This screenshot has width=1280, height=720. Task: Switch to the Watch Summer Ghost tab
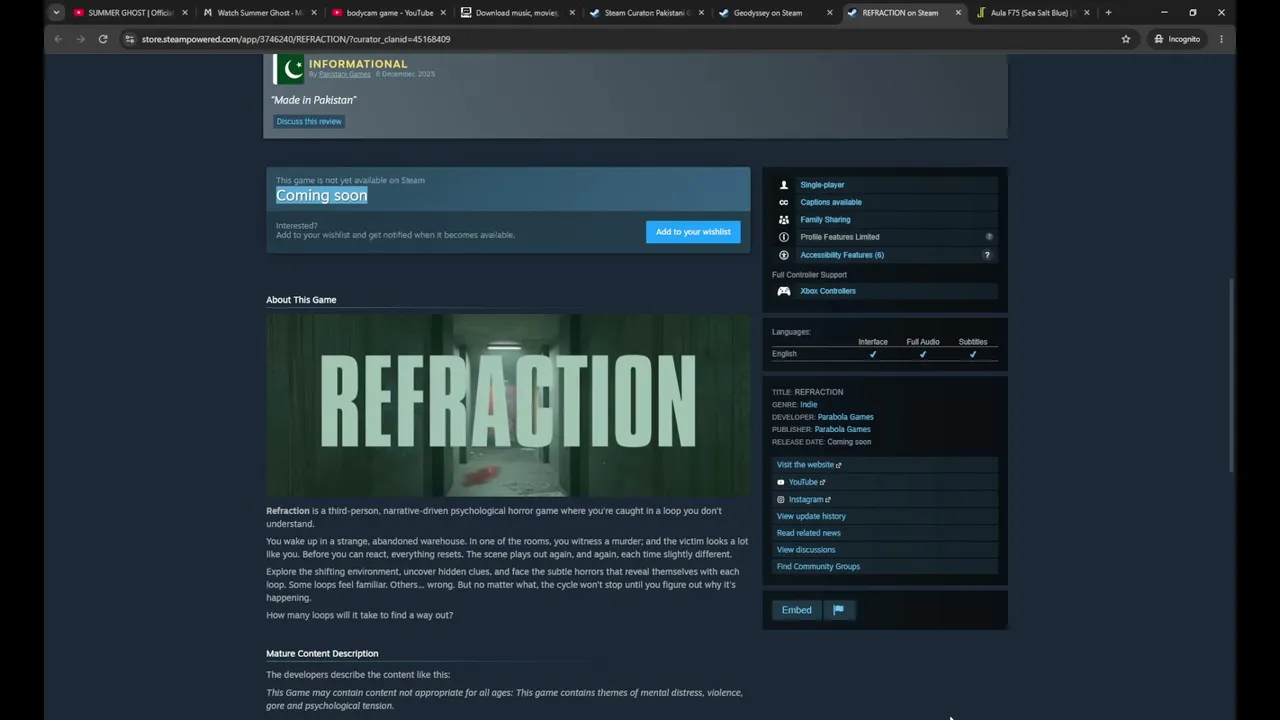tap(259, 13)
